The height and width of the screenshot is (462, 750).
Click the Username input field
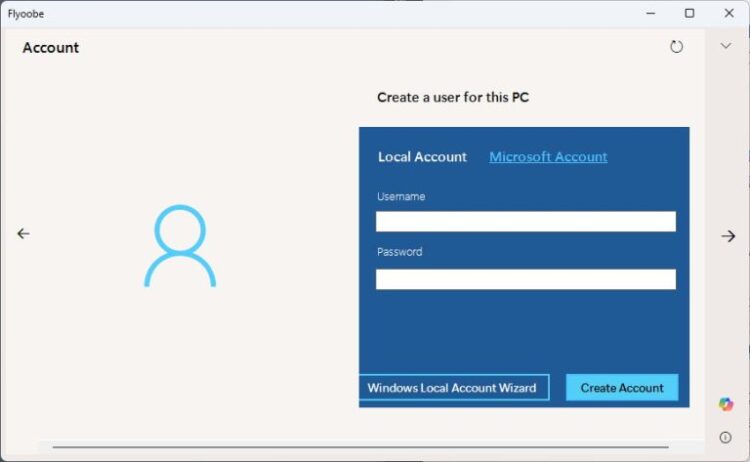point(525,221)
